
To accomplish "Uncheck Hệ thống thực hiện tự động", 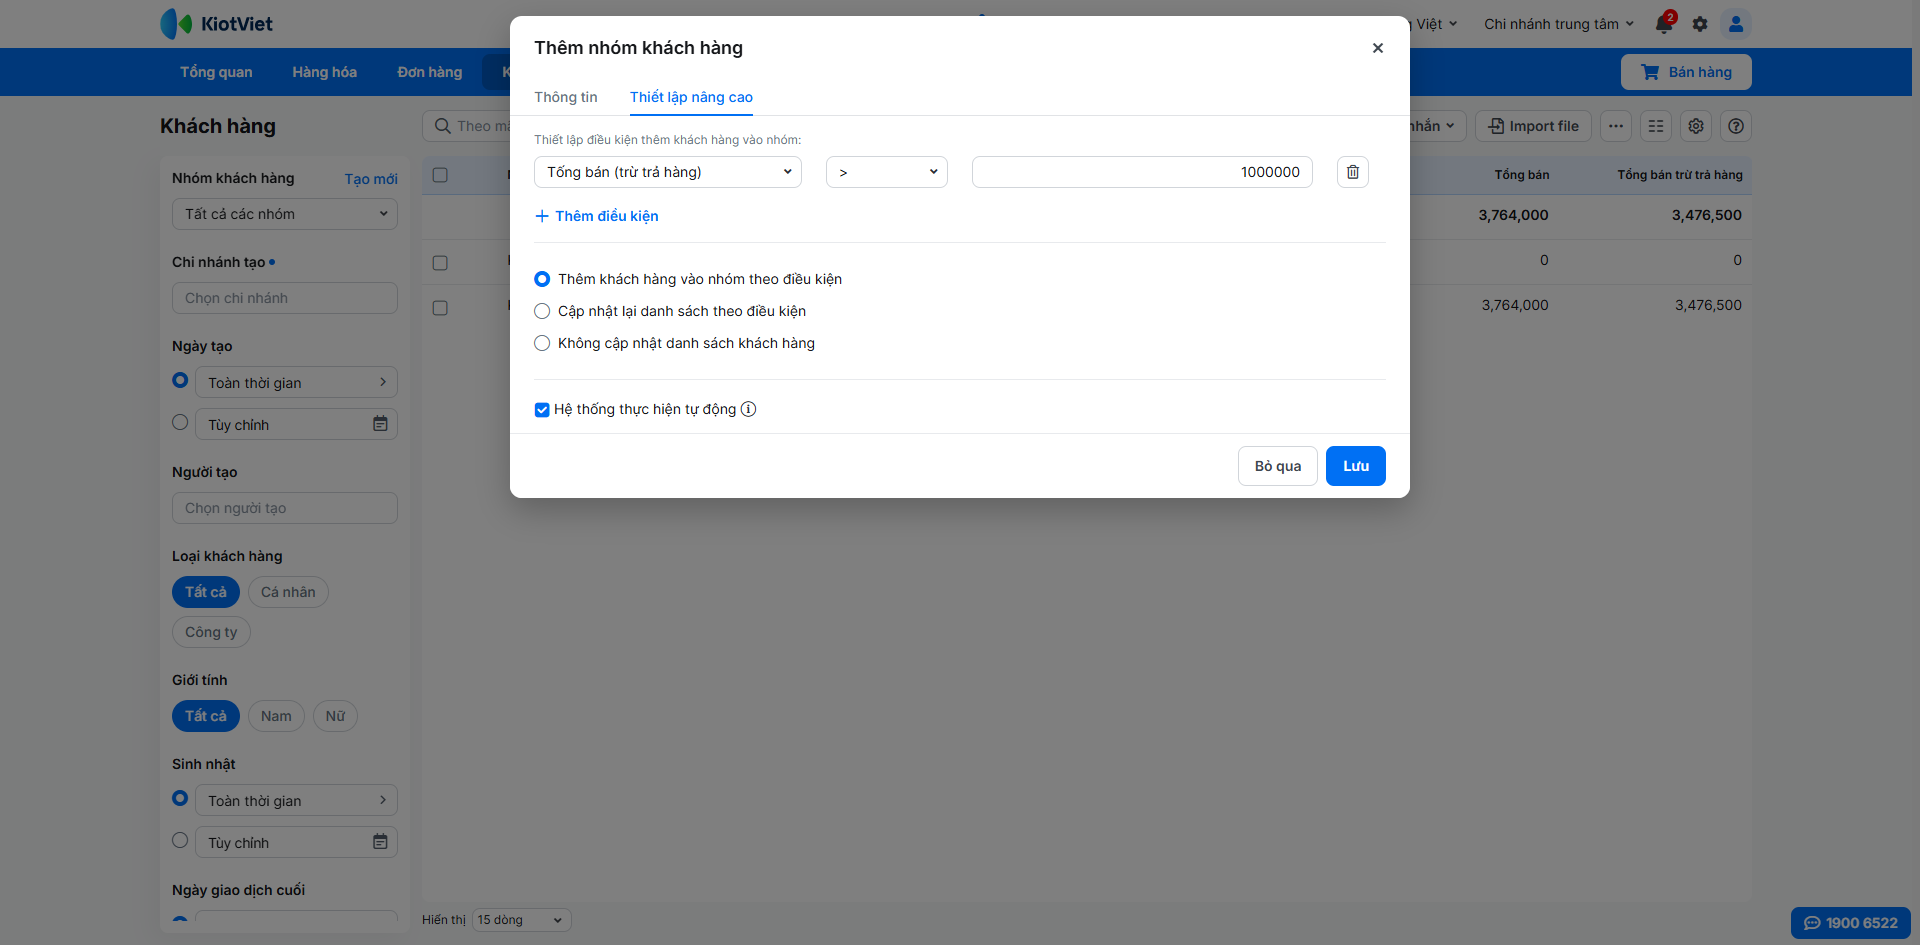I will pos(542,409).
